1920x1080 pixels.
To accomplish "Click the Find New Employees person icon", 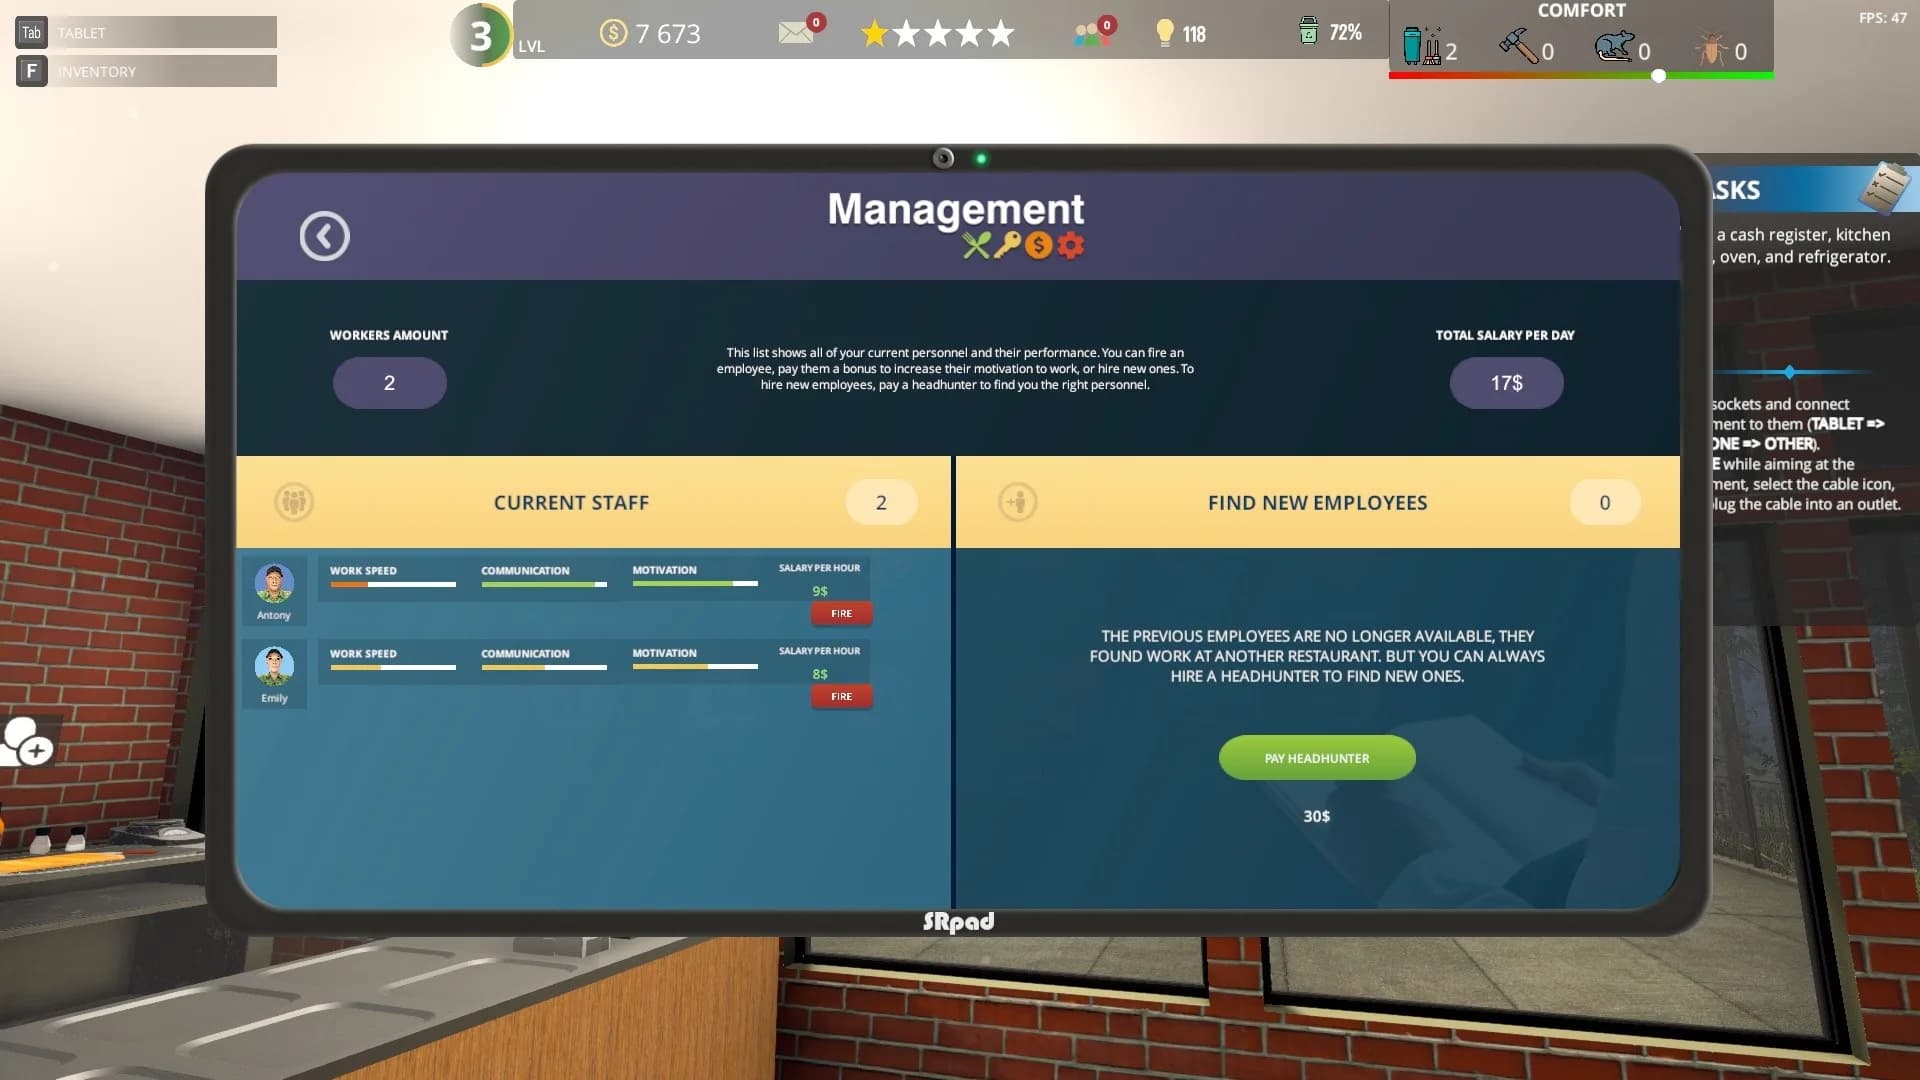I will (x=1017, y=502).
